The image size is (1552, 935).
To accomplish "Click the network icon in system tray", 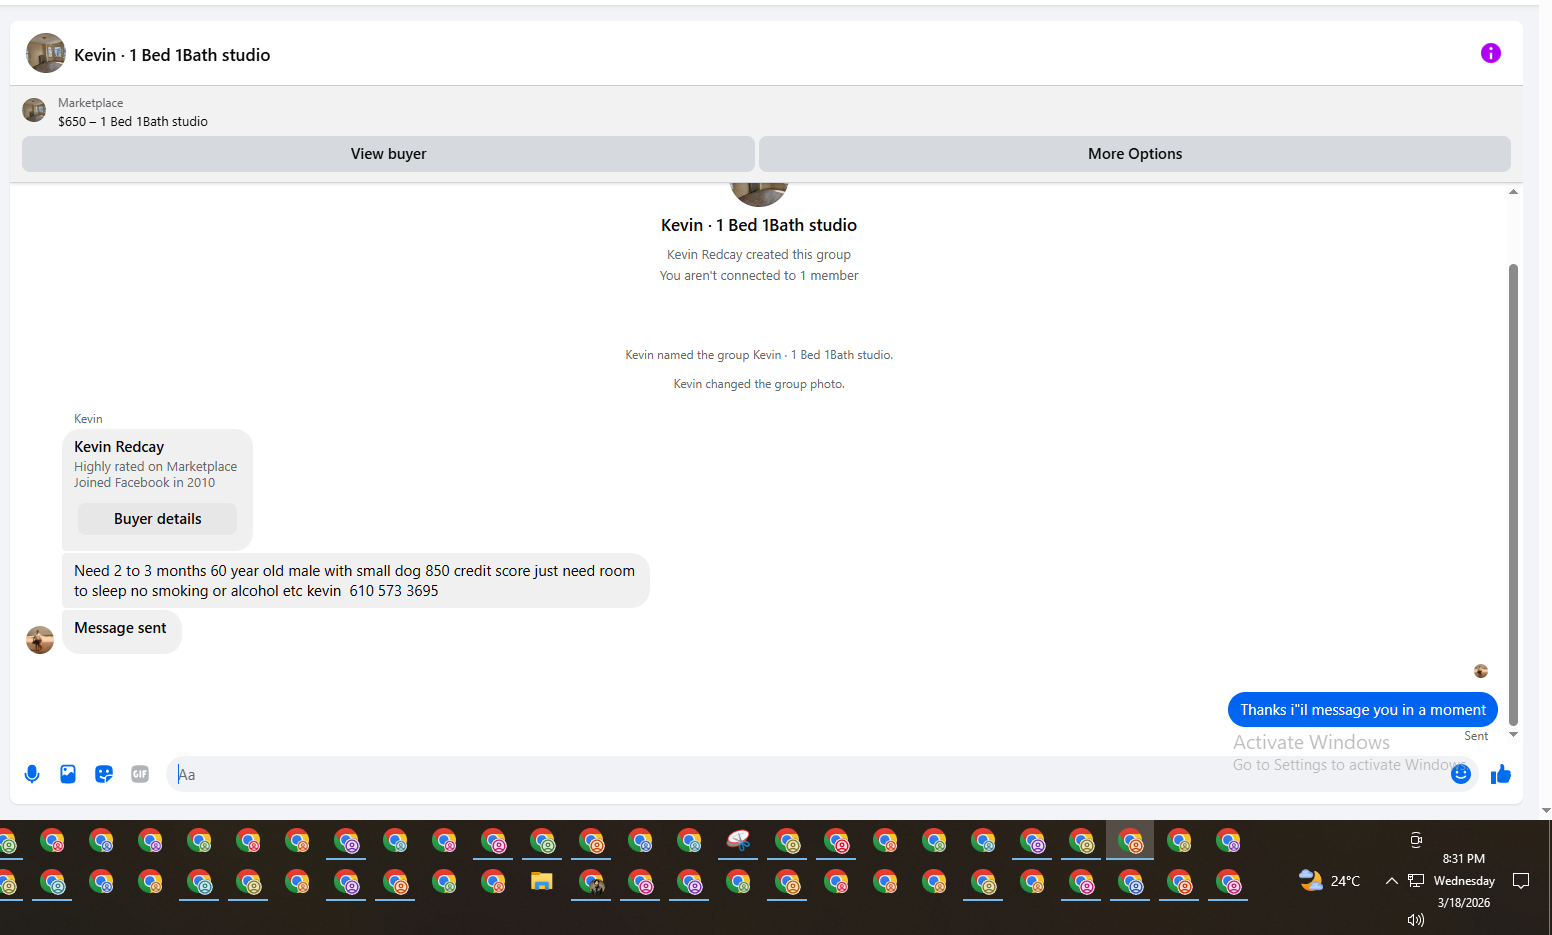I will tap(1416, 881).
